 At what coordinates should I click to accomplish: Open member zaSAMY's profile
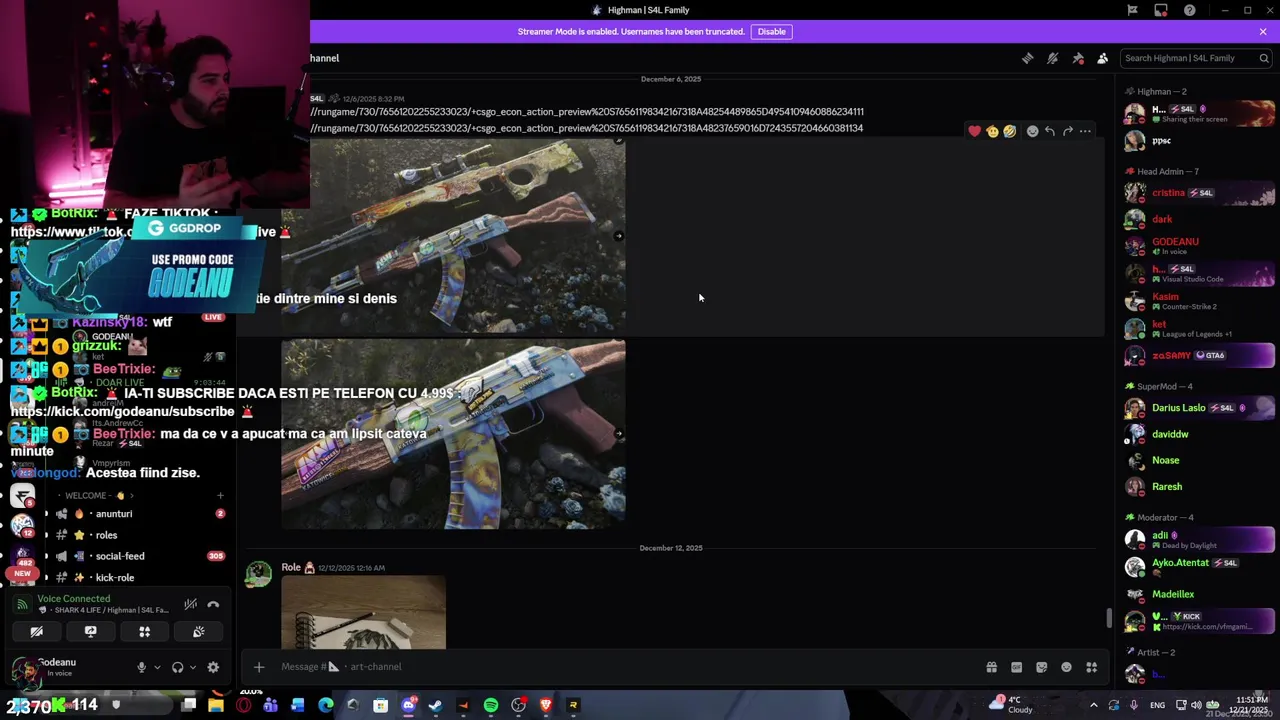(1198, 355)
